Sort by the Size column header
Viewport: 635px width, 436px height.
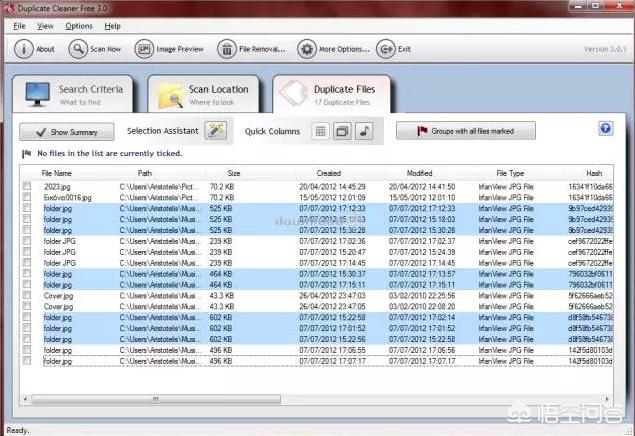point(234,173)
